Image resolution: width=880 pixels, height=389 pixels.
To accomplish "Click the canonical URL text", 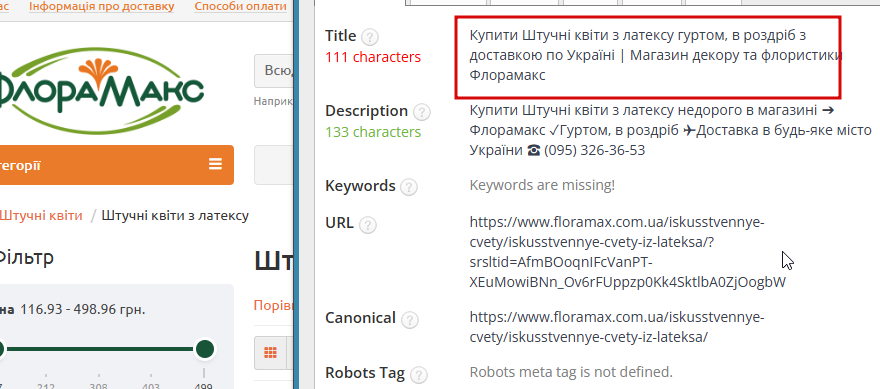I will click(x=617, y=327).
